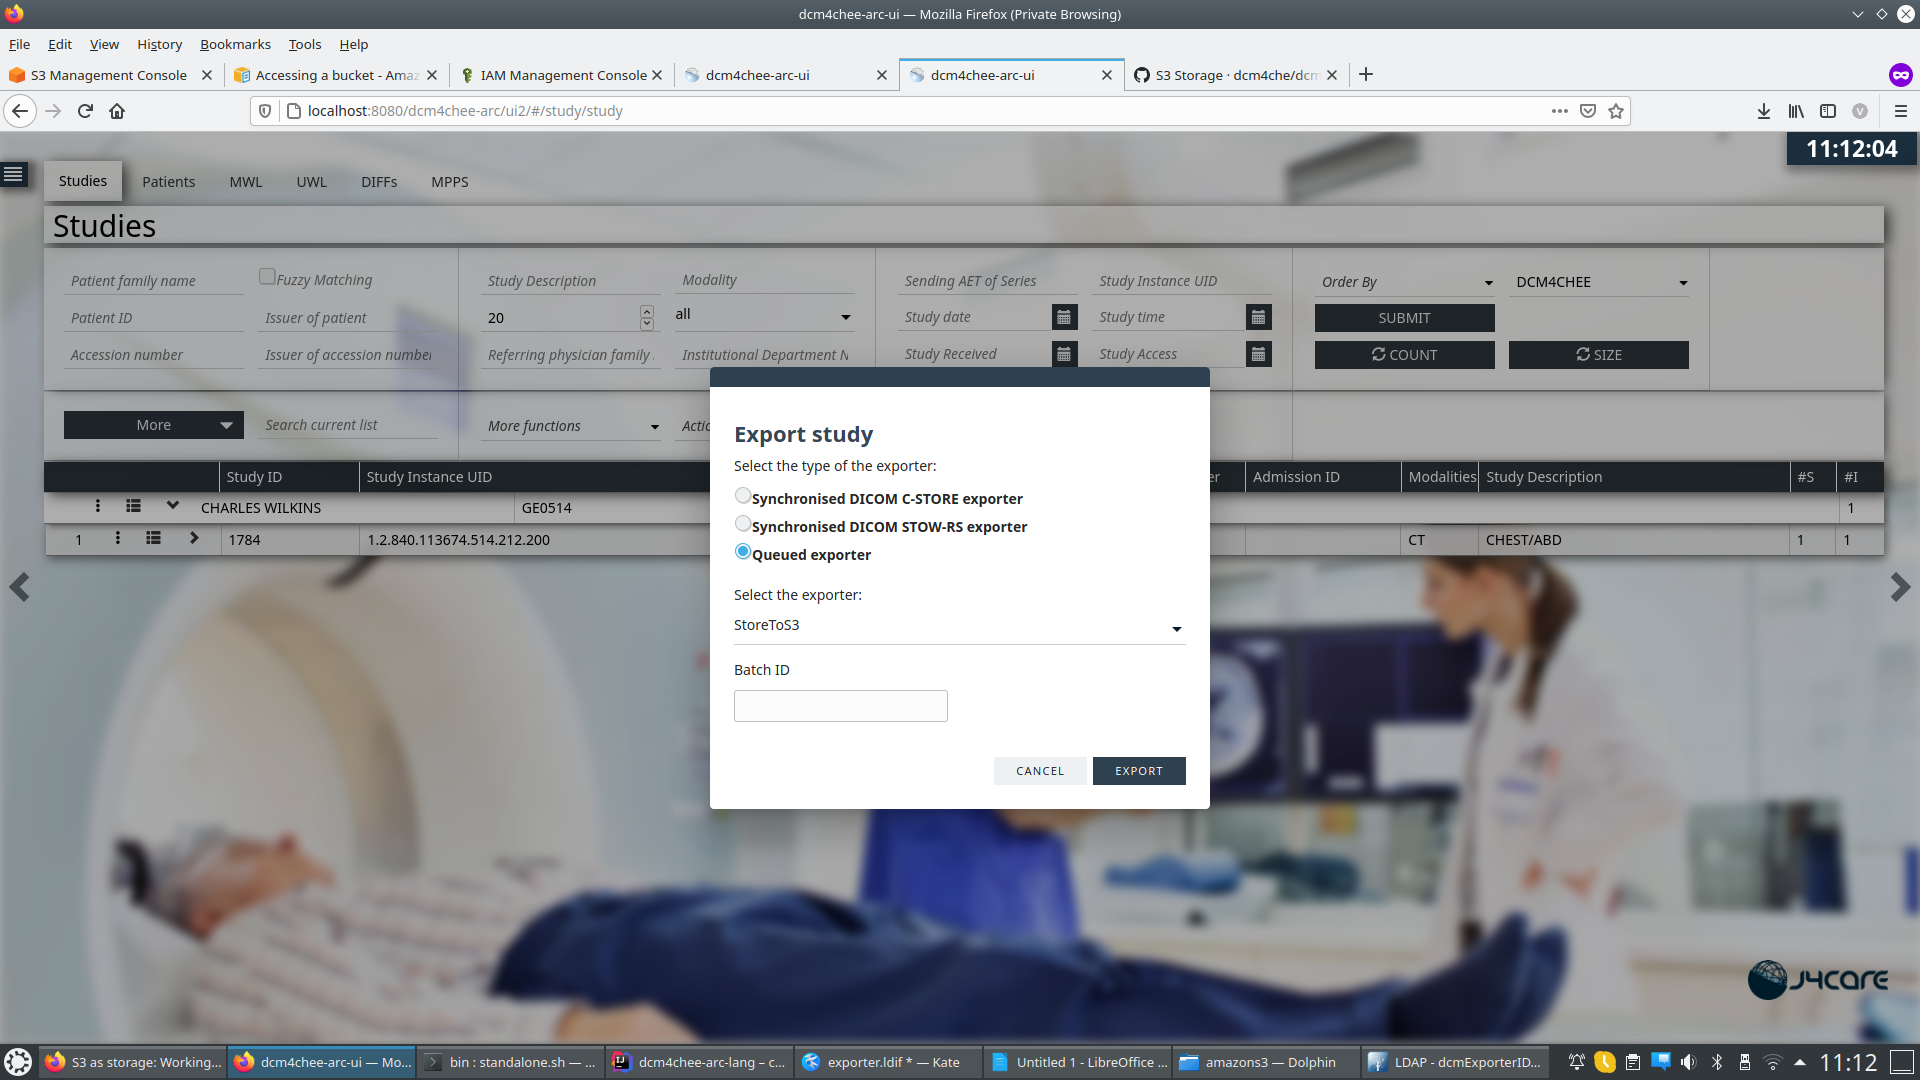Screen dimensions: 1920x1080
Task: Click the CANCEL button
Action: [1039, 771]
